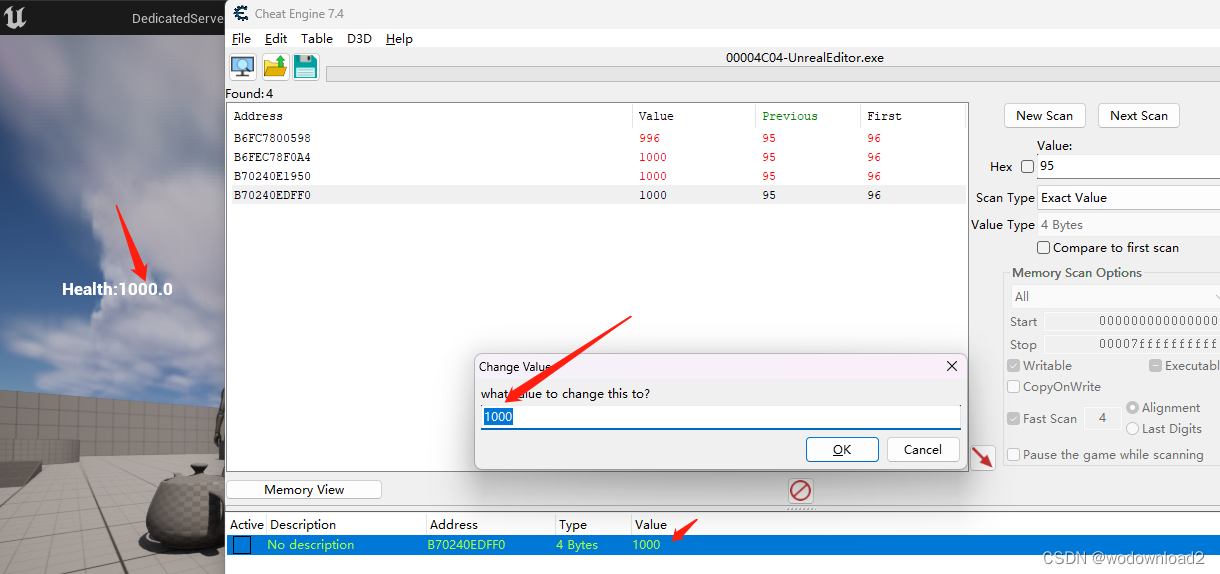Click the new value input field in dialog

[720, 416]
